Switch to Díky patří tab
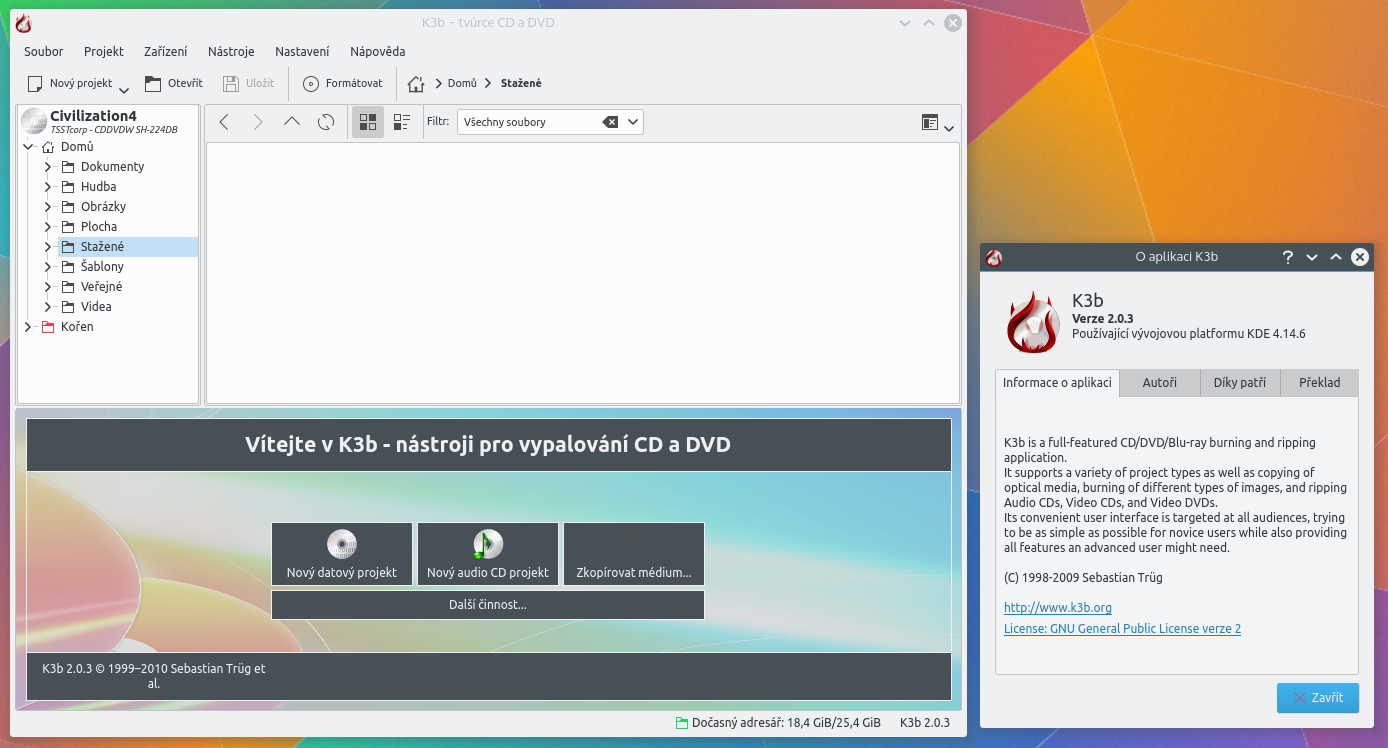1388x748 pixels. 1240,383
